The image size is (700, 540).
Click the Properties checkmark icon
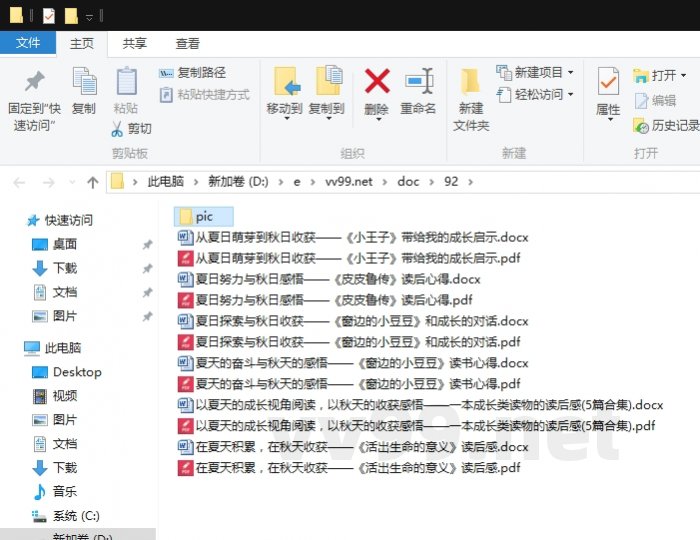pos(608,81)
